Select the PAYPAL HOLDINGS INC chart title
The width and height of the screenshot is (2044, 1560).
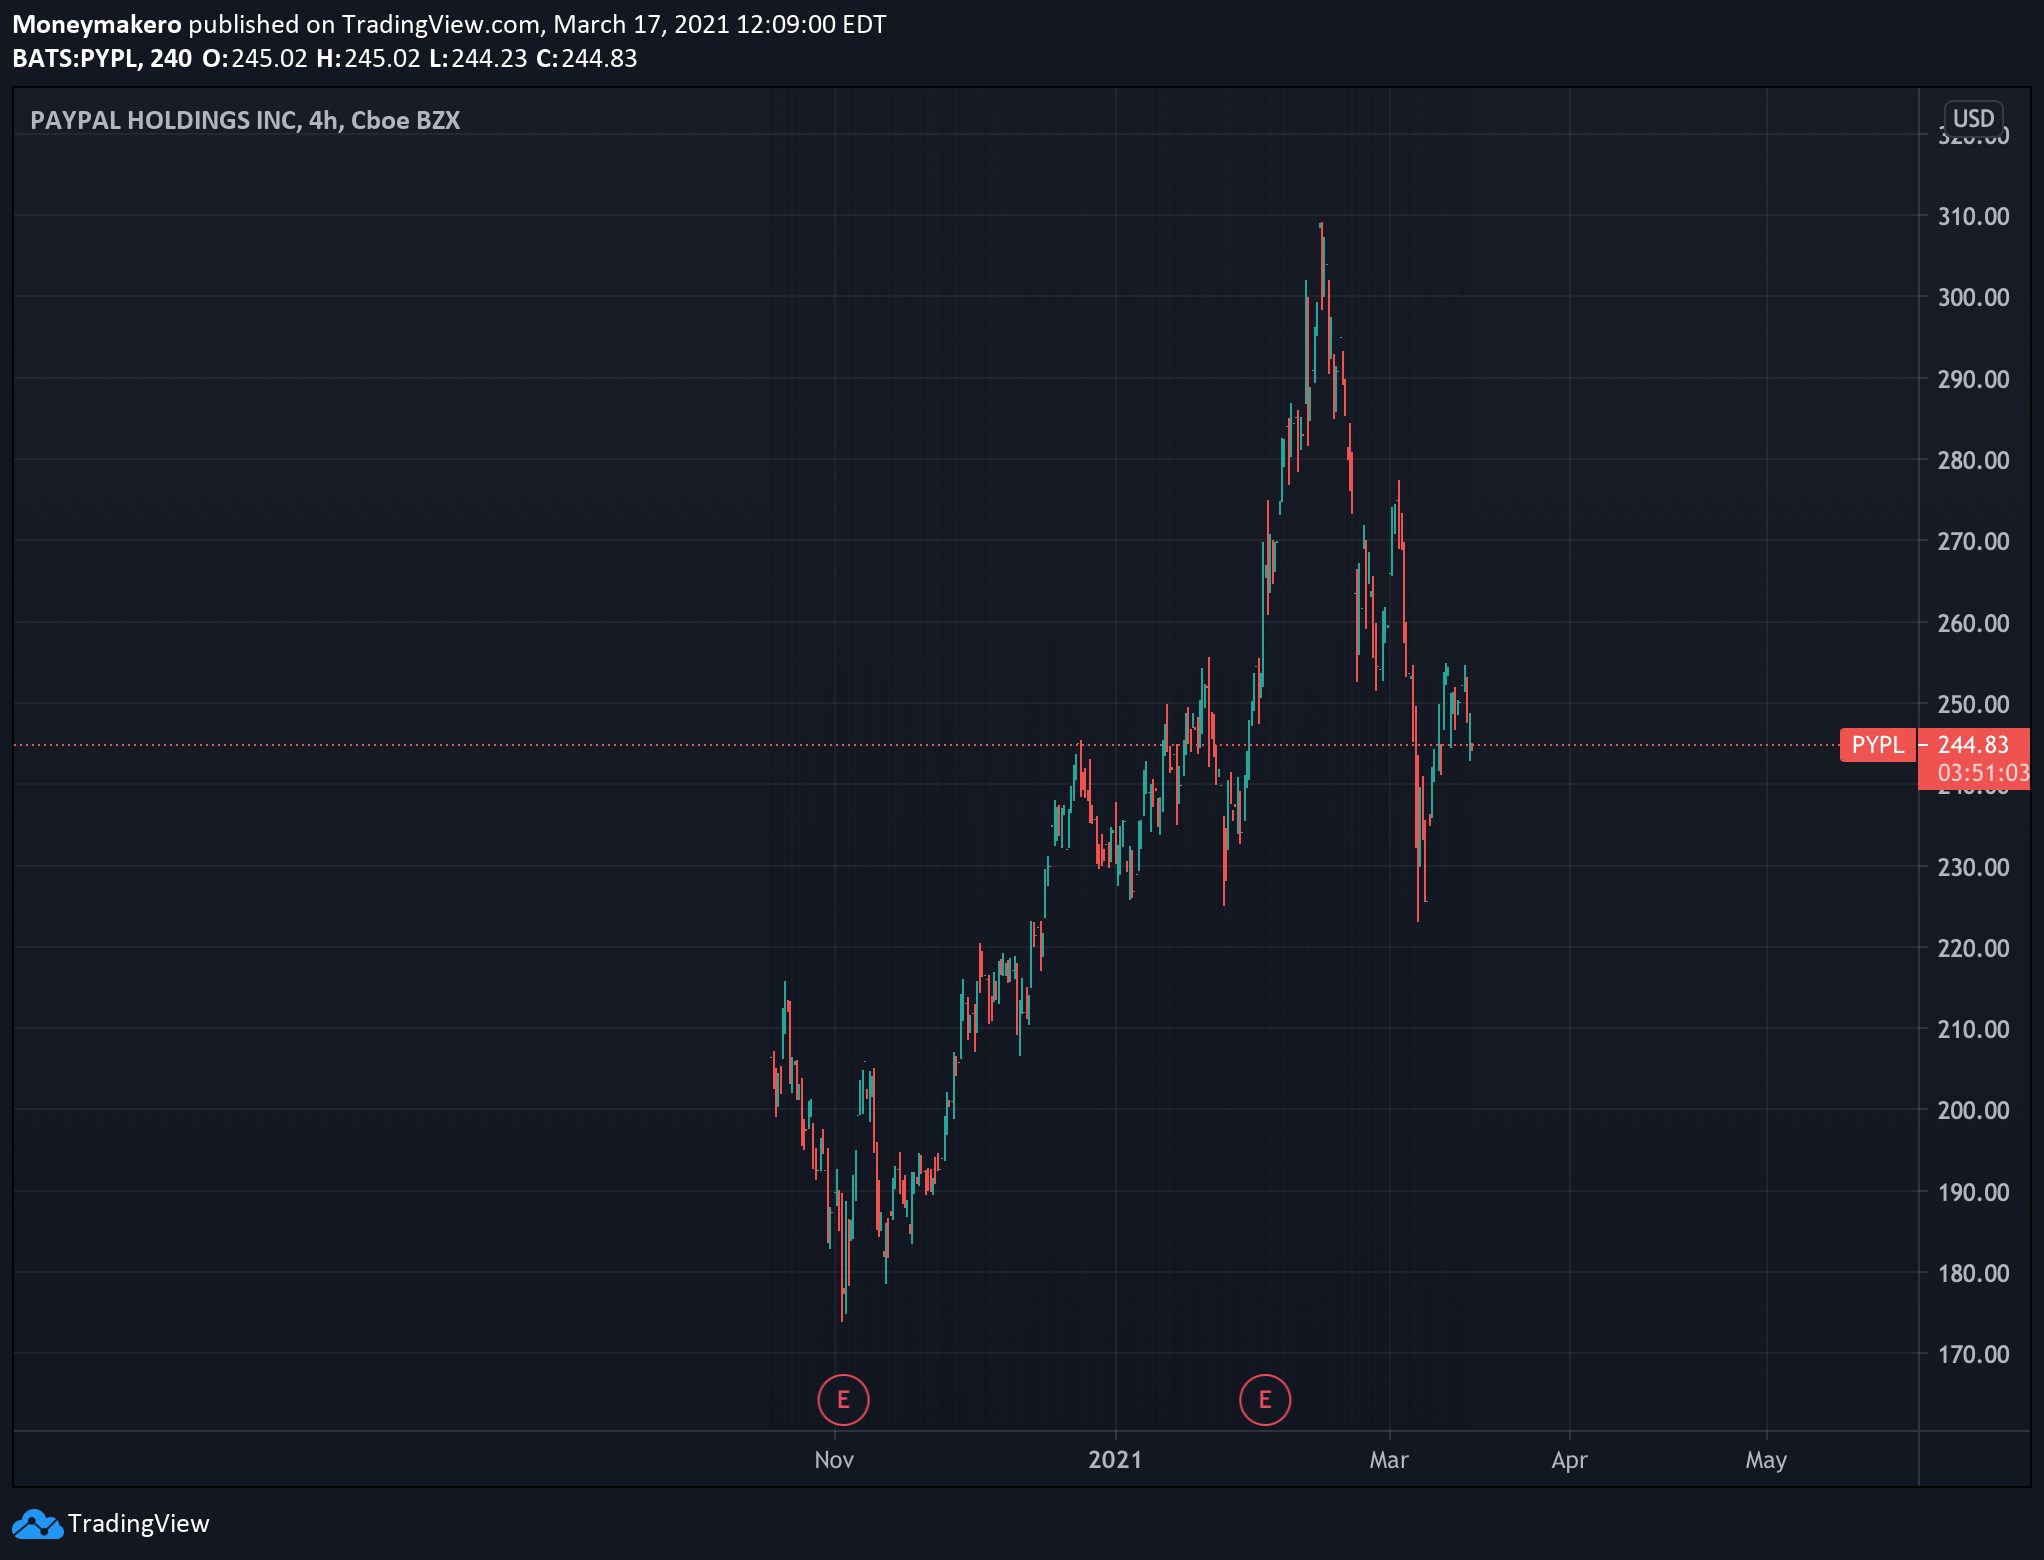(245, 121)
